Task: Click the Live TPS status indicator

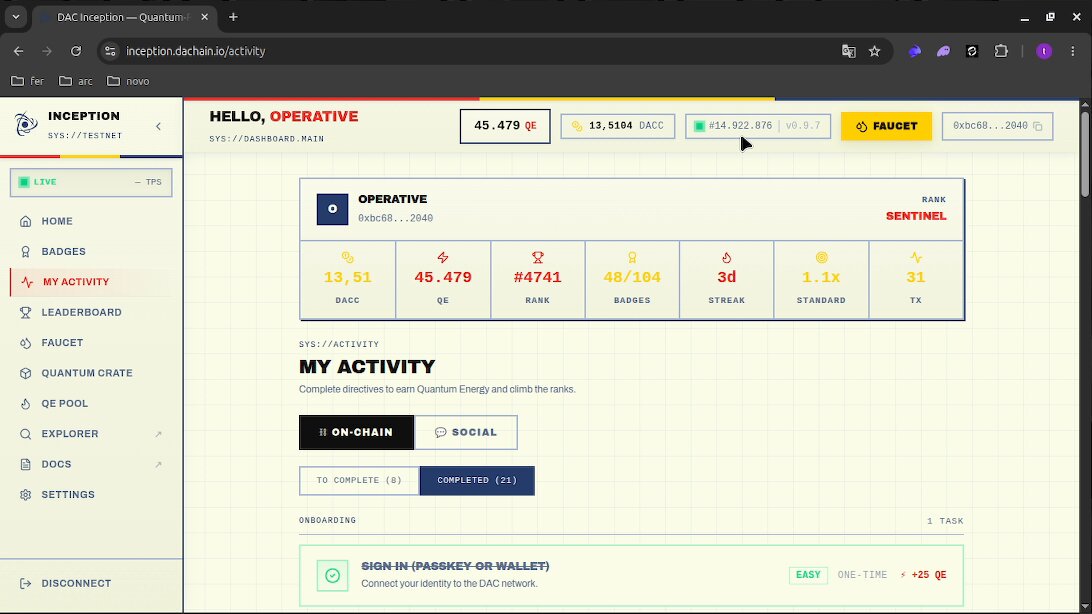Action: click(x=91, y=182)
